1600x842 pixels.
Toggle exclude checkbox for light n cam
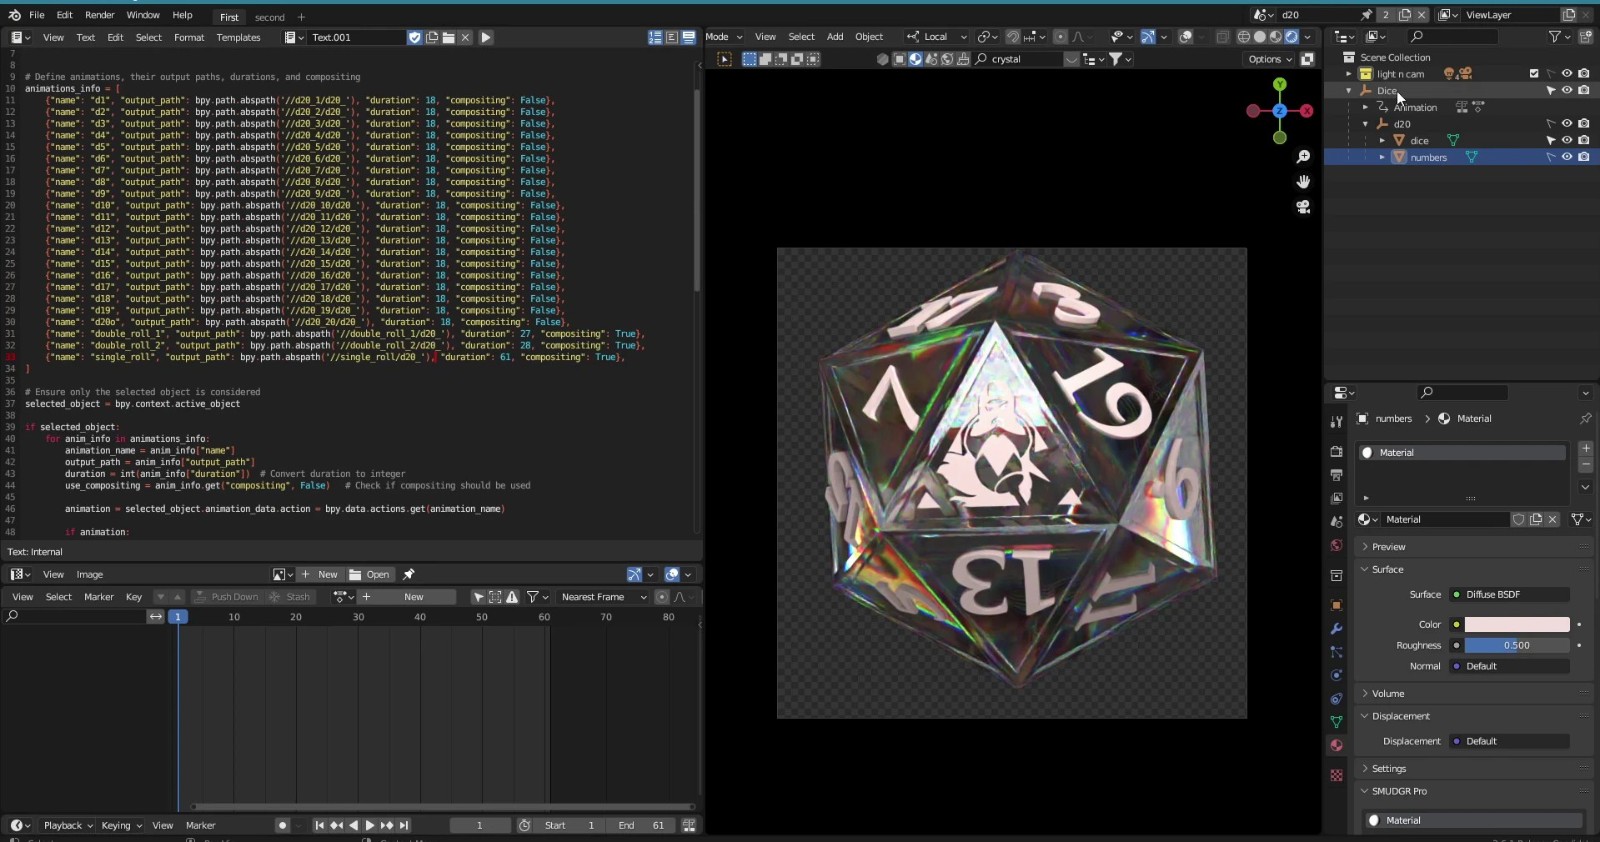[x=1534, y=73]
